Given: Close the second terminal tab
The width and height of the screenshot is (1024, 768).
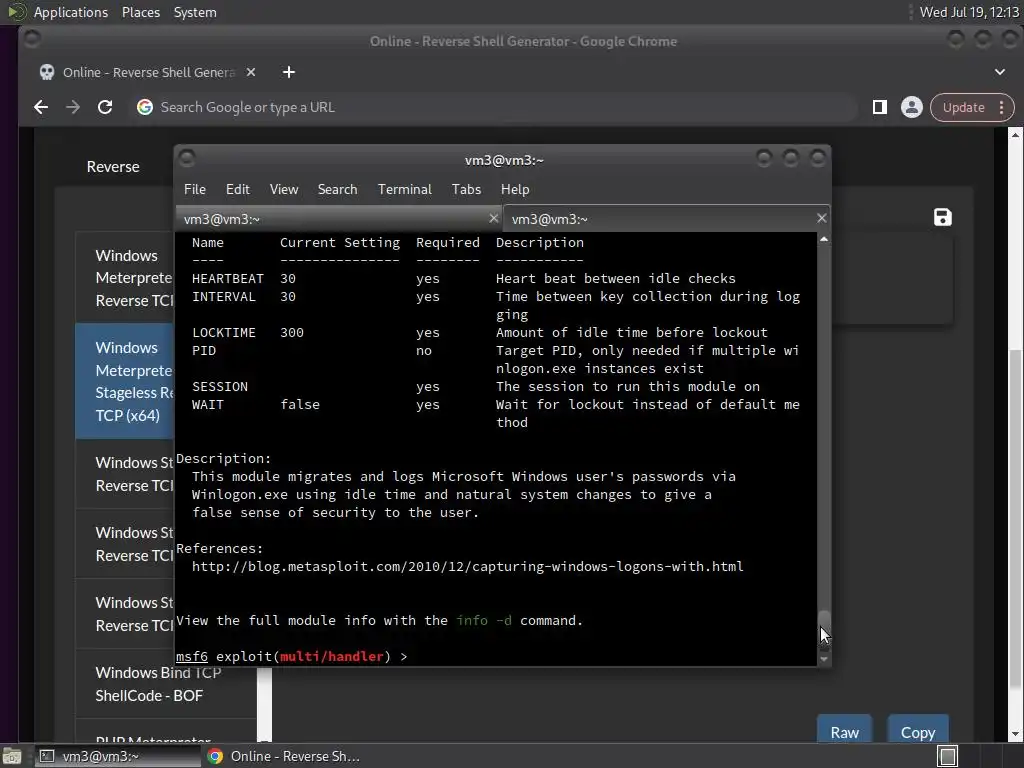Looking at the screenshot, I should click(822, 218).
